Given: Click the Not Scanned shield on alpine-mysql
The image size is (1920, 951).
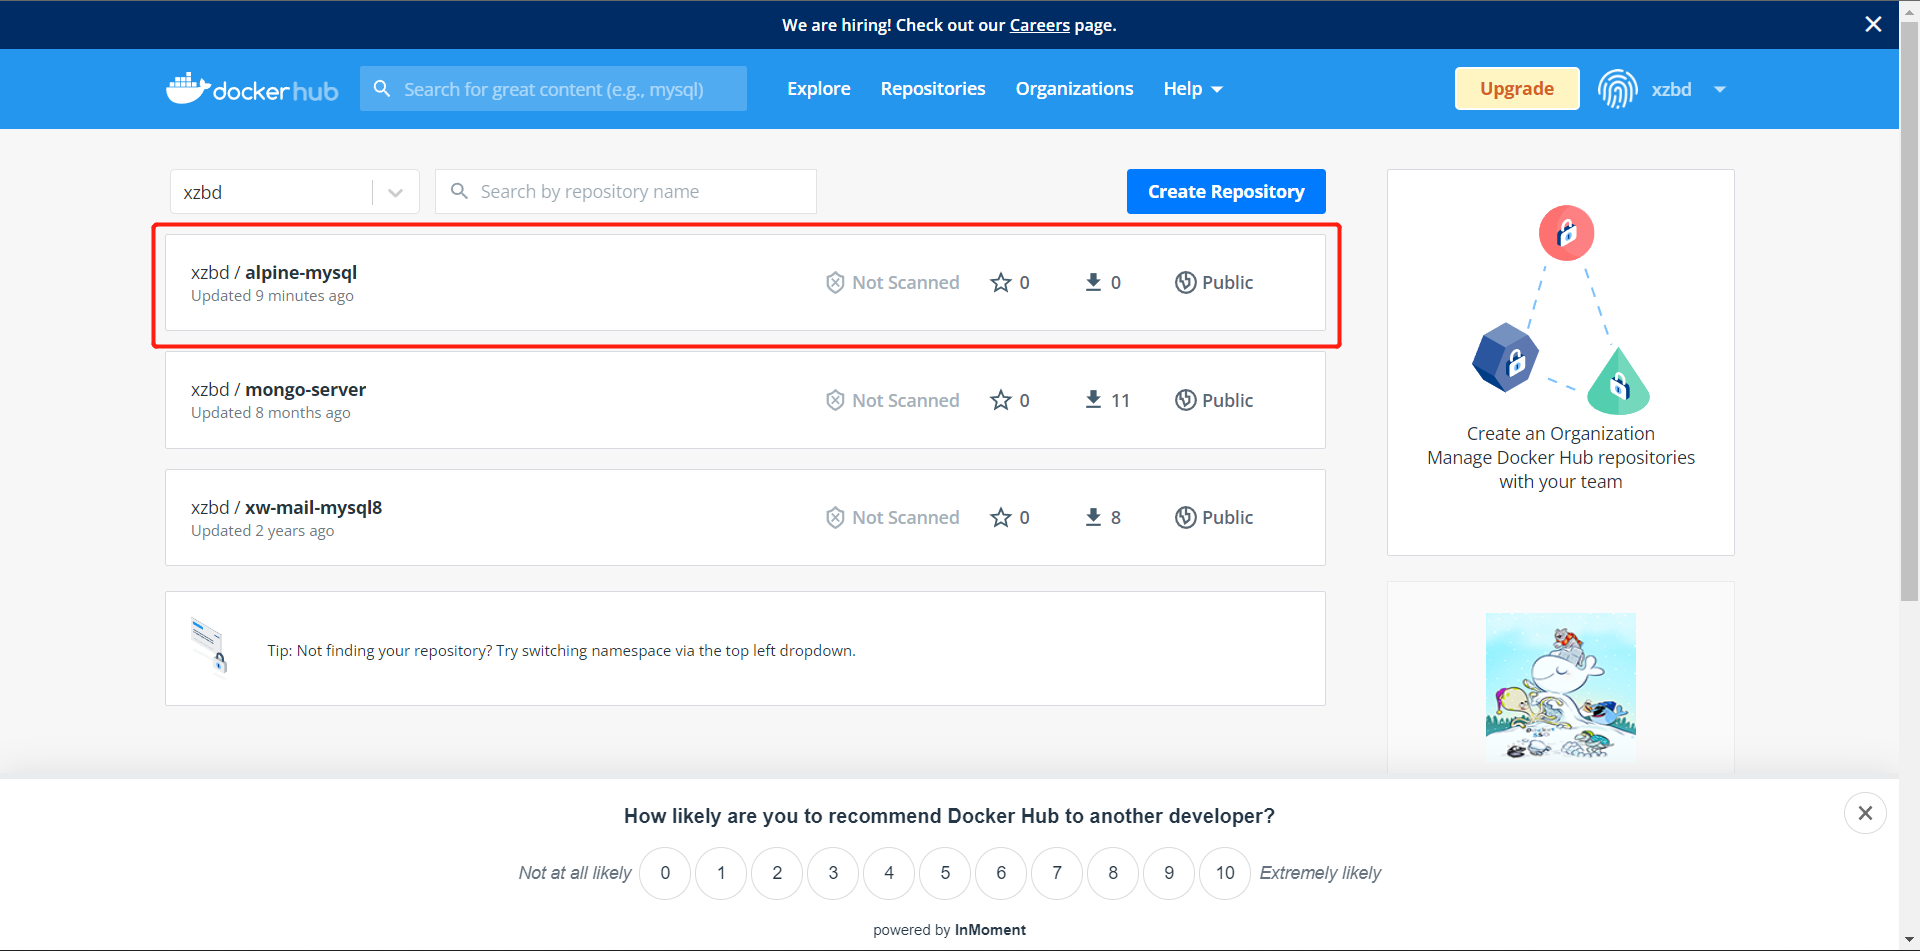Looking at the screenshot, I should 836,282.
